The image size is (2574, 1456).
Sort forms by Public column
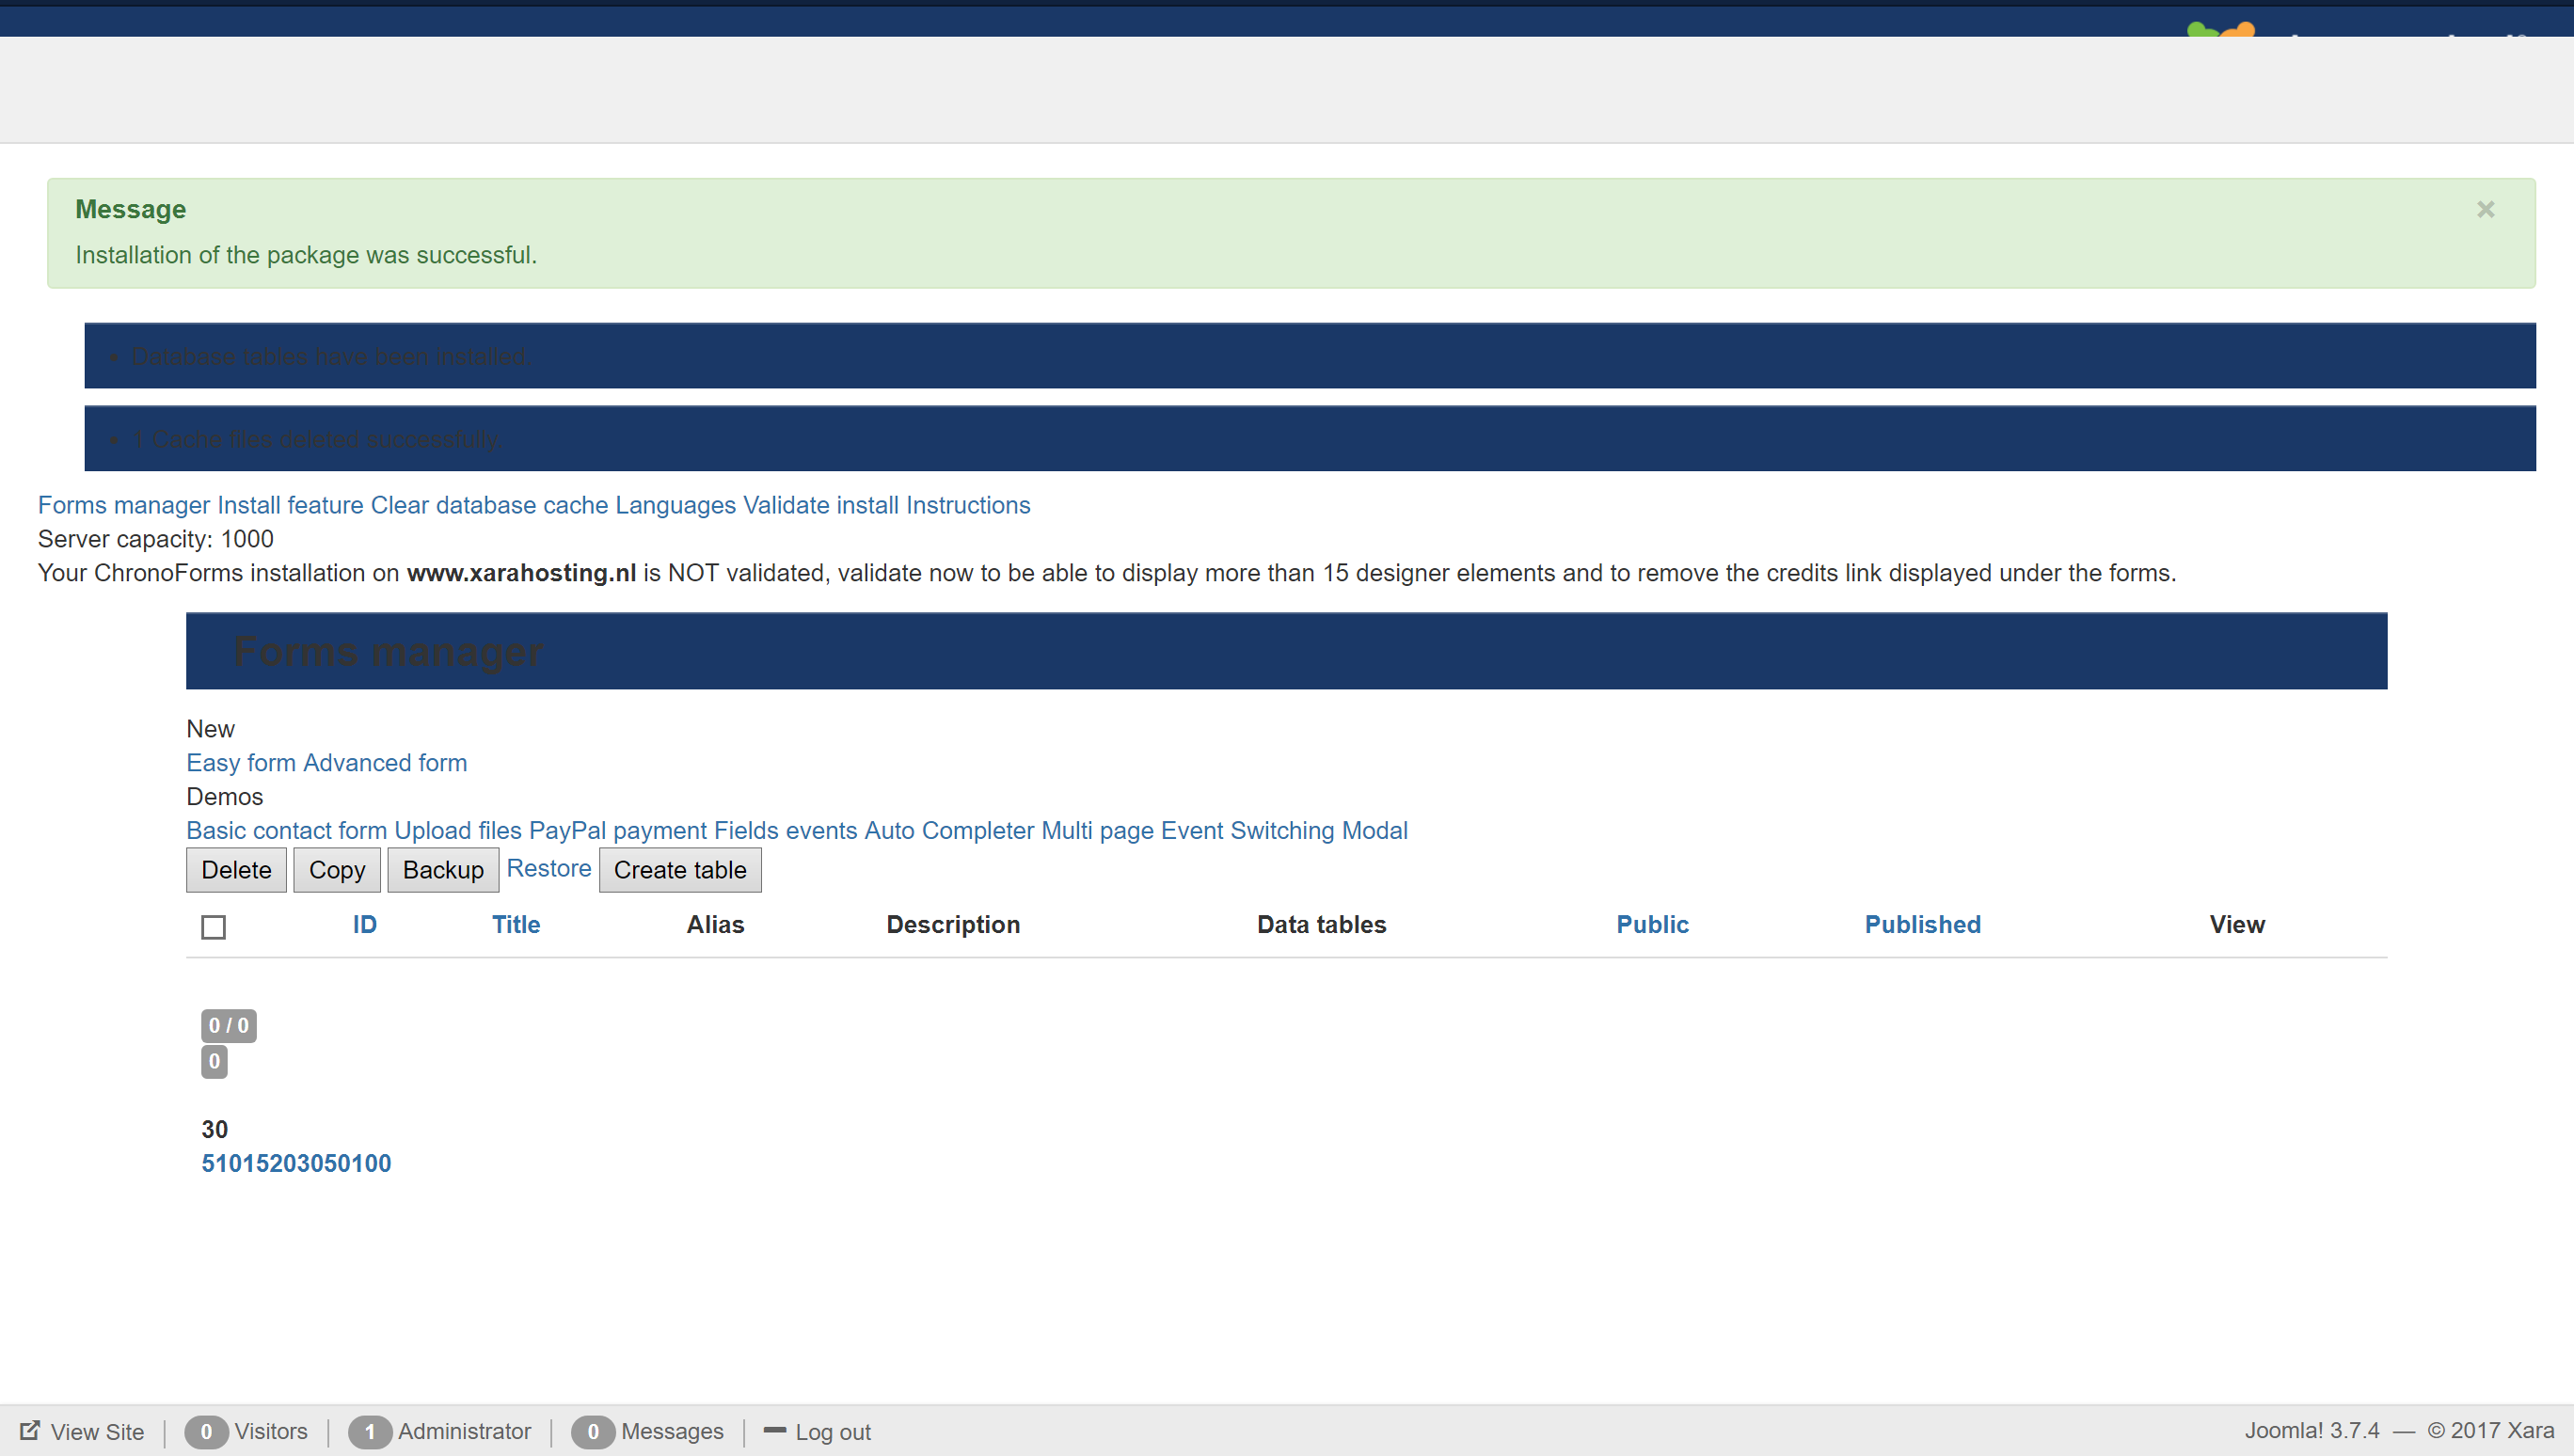(1652, 925)
